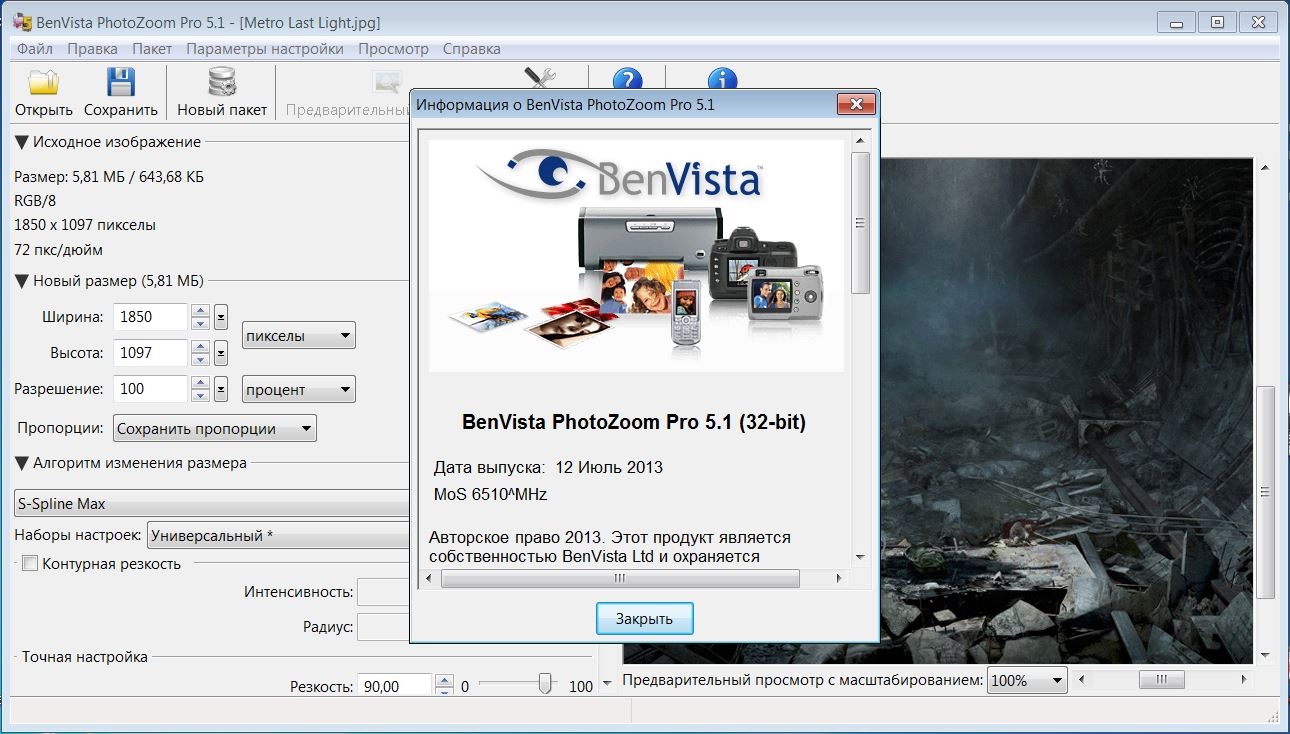Open the S-Spline Max algorithm dropdown
1290x734 pixels.
(x=212, y=504)
